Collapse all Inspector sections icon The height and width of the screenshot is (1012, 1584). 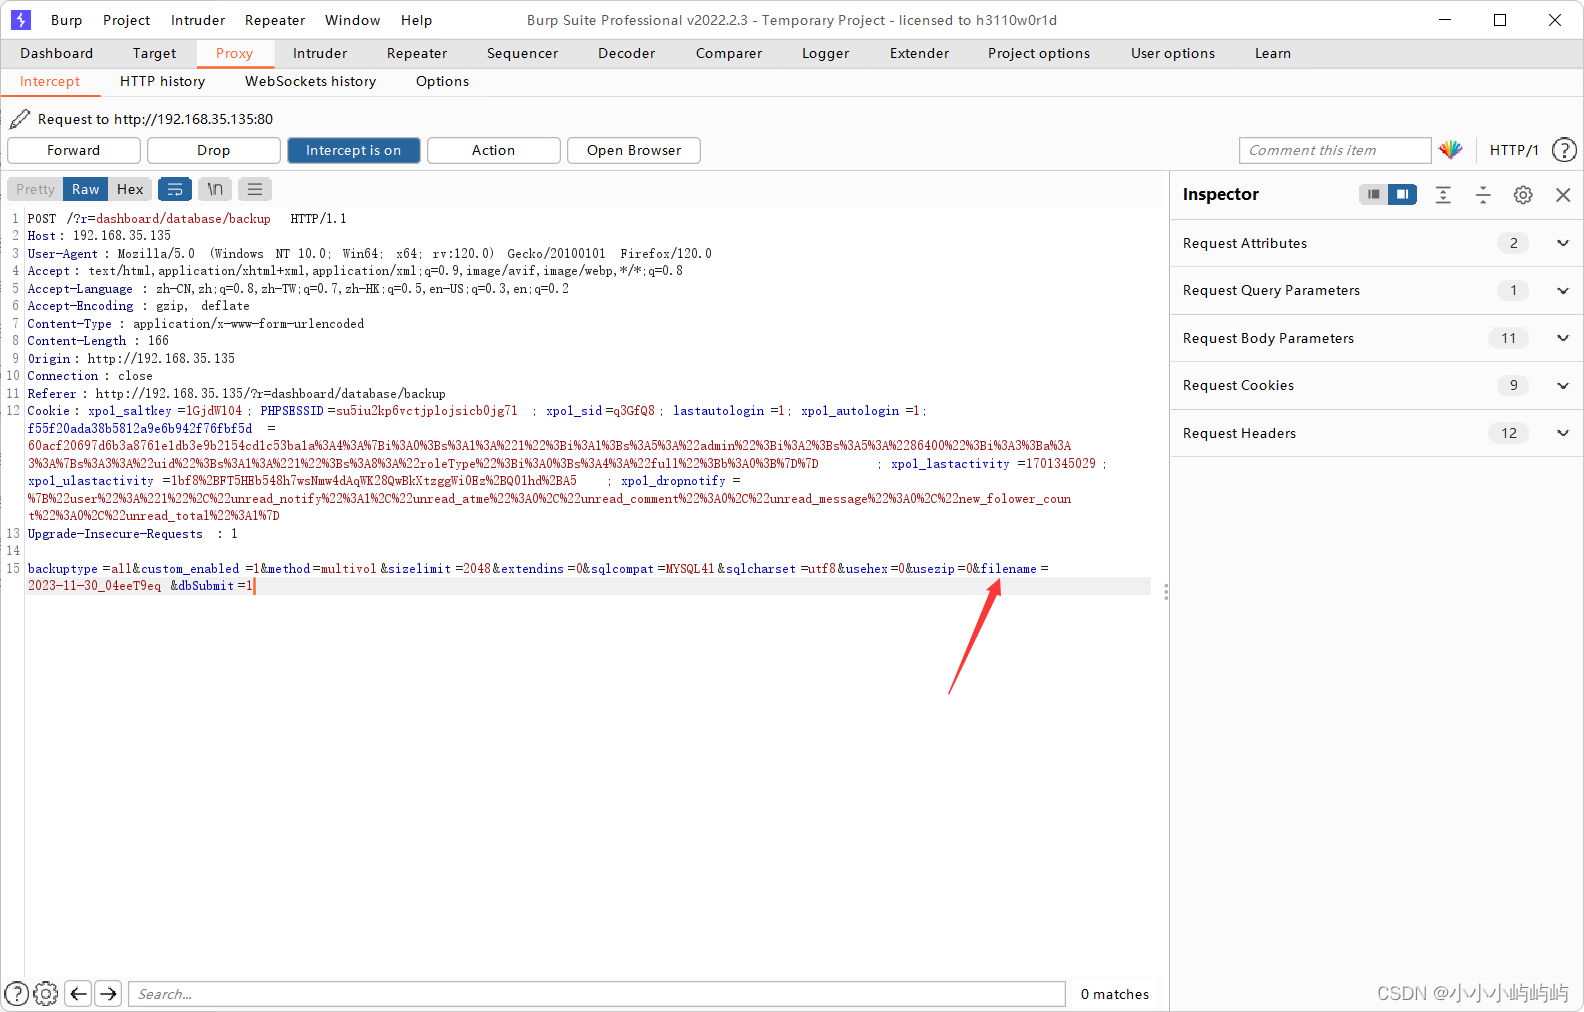(x=1483, y=195)
